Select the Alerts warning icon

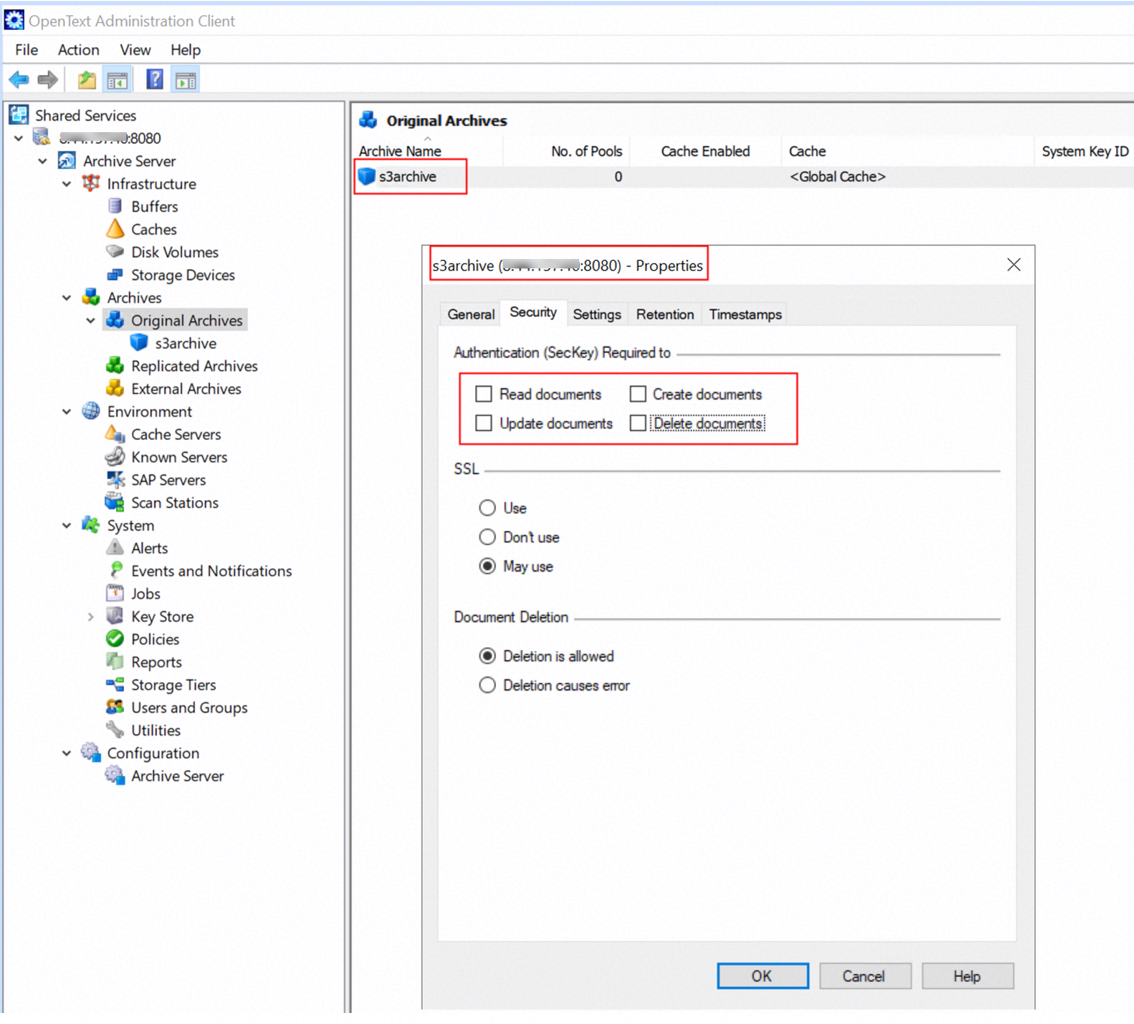[x=114, y=547]
